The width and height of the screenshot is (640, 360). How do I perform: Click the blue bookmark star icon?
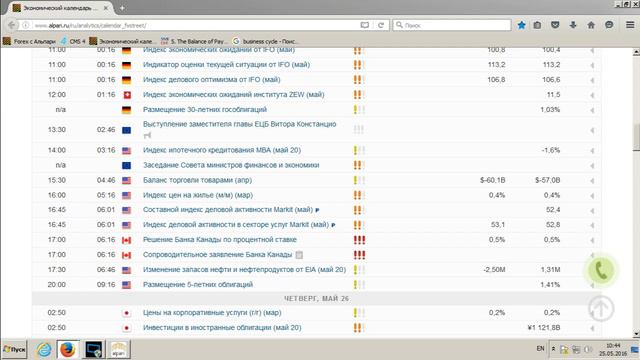click(x=521, y=25)
